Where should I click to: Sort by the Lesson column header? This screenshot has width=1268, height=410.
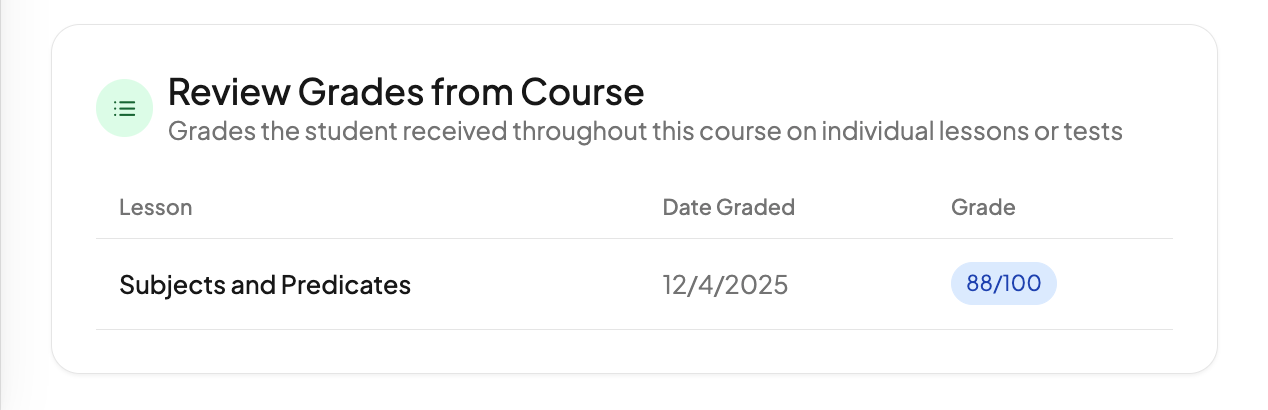pyautogui.click(x=155, y=208)
